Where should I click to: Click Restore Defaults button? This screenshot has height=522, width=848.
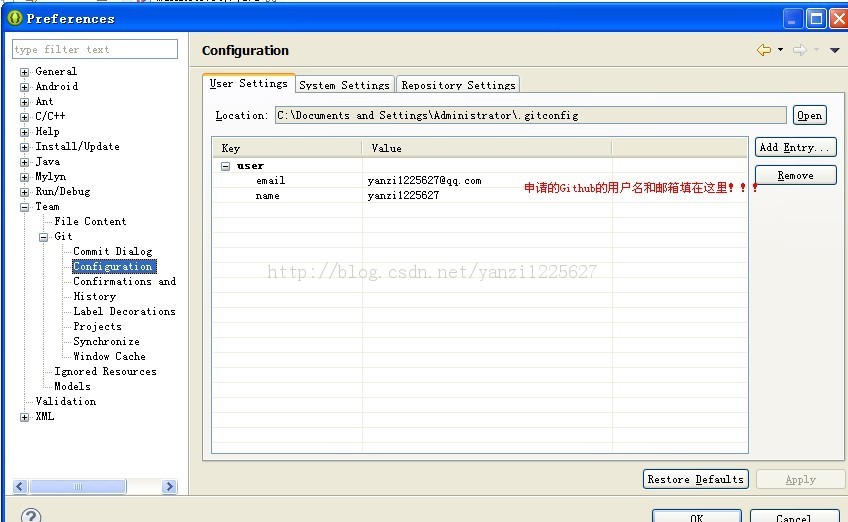[x=695, y=479]
